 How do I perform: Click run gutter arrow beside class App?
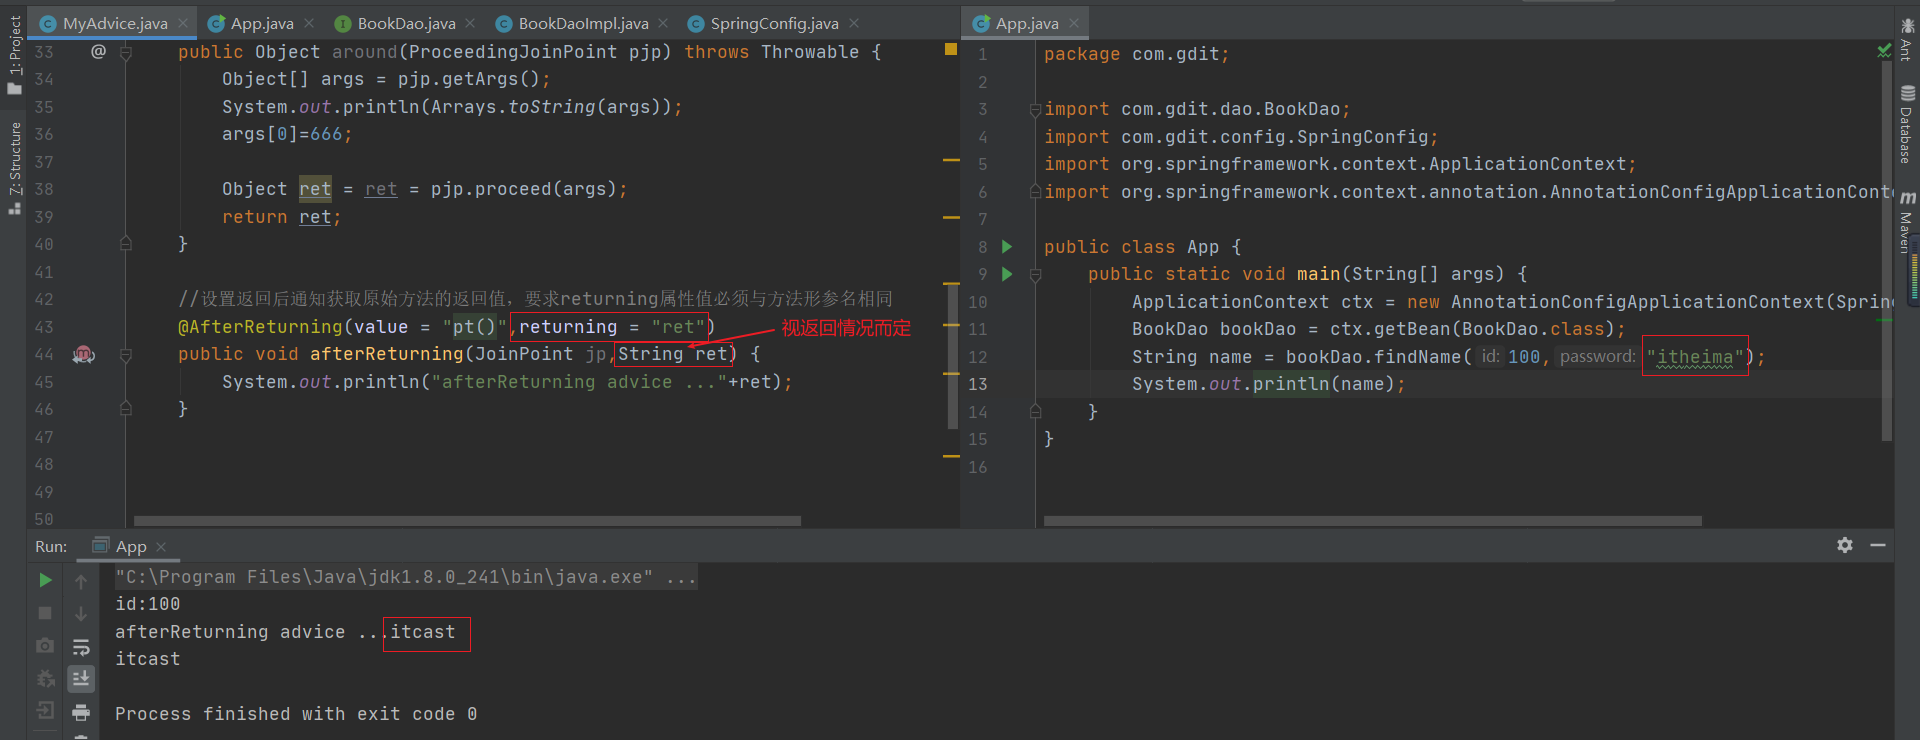click(x=1007, y=247)
